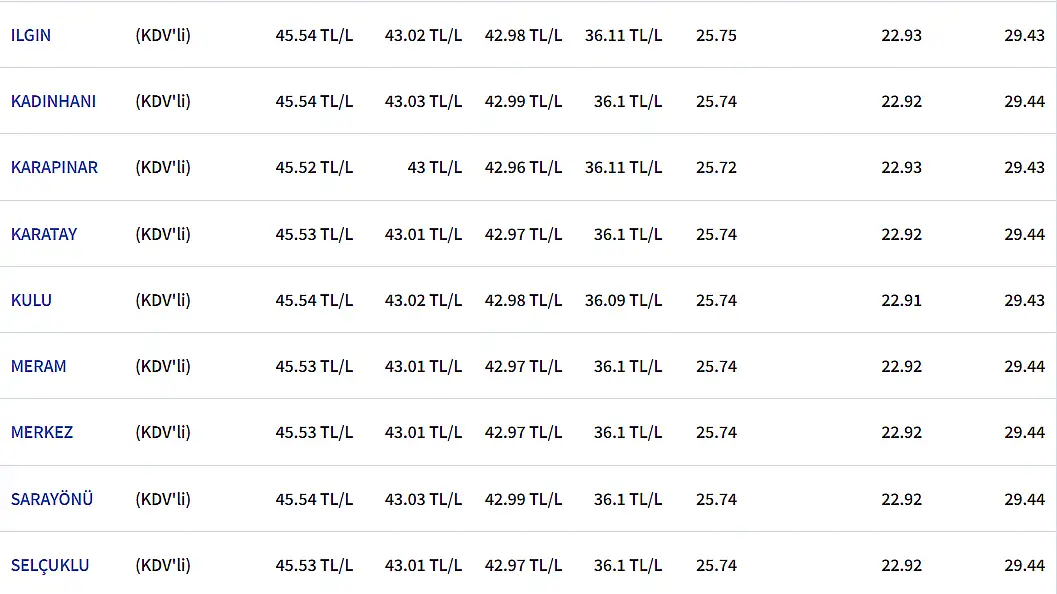1057x594 pixels.
Task: Open the MERAM district link
Action: (39, 366)
